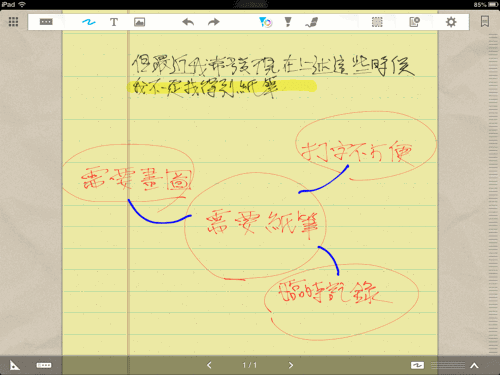Open the ruler shape tool at bottom left
Image resolution: width=500 pixels, height=375 pixels.
14,365
